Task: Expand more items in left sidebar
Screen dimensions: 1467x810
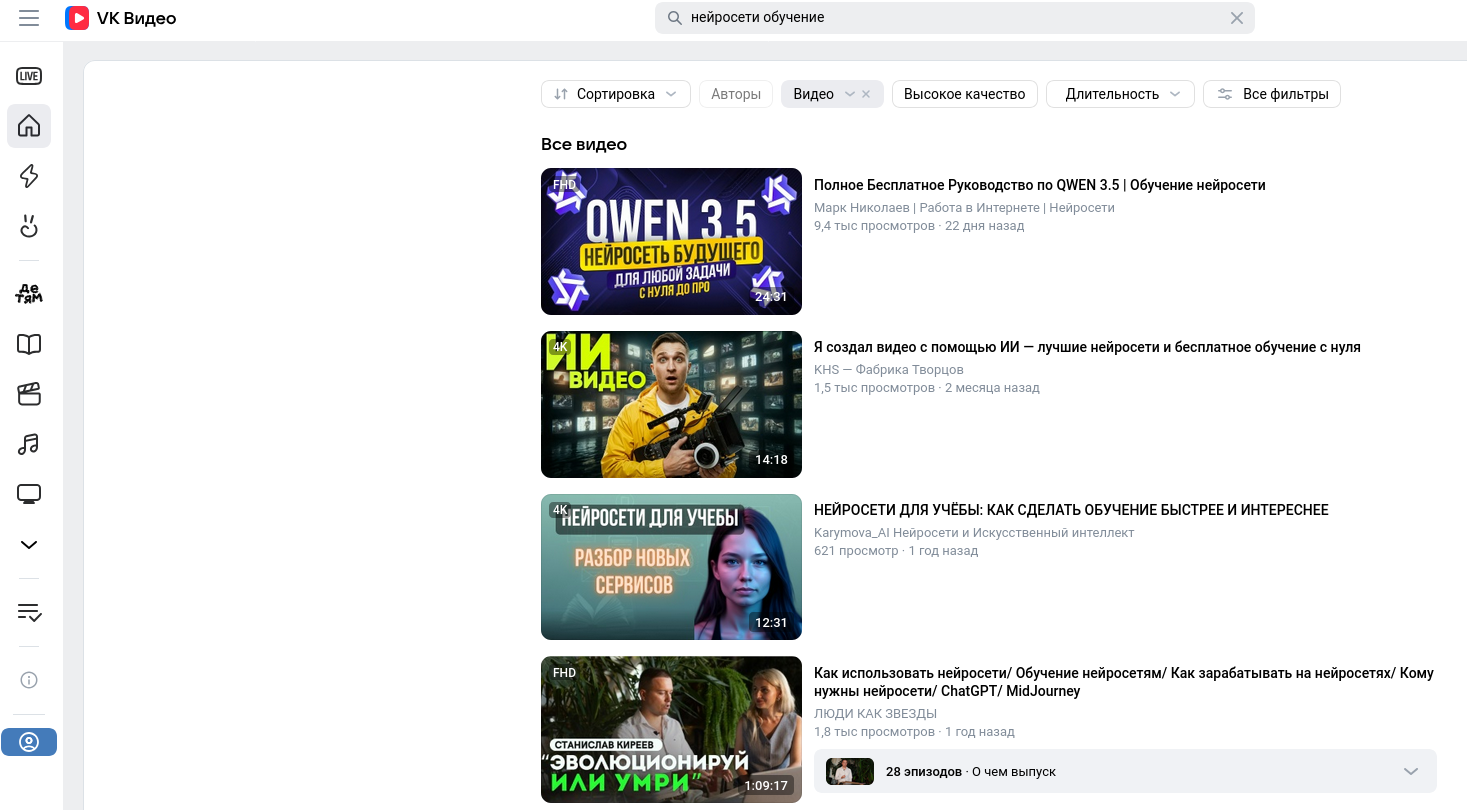Action: point(29,545)
